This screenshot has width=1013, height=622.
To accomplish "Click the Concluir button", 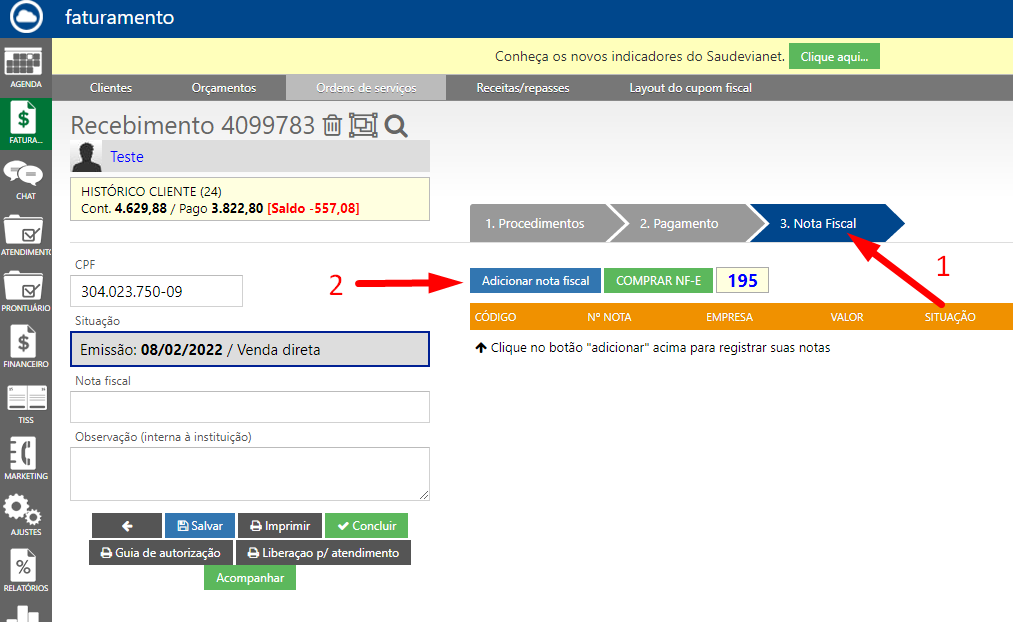I will [366, 526].
